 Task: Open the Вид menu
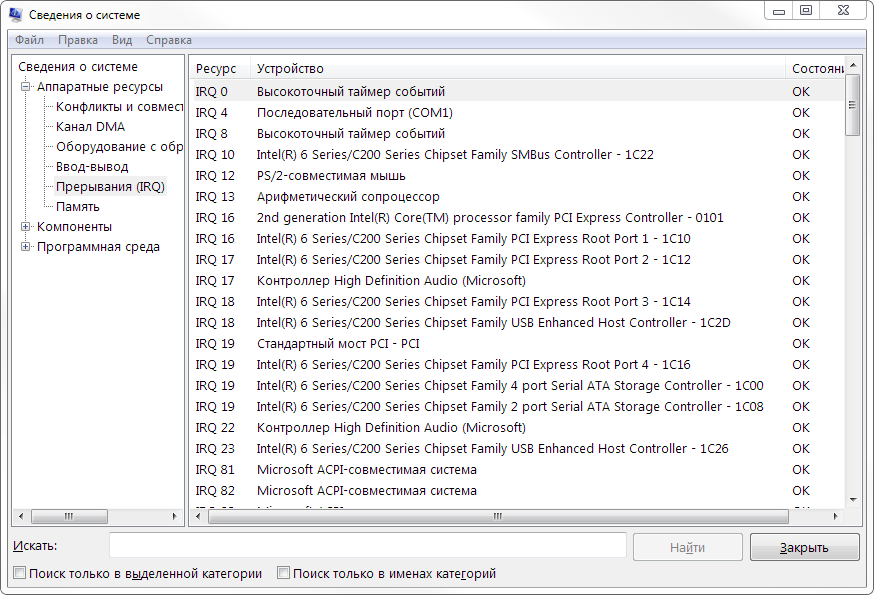122,40
